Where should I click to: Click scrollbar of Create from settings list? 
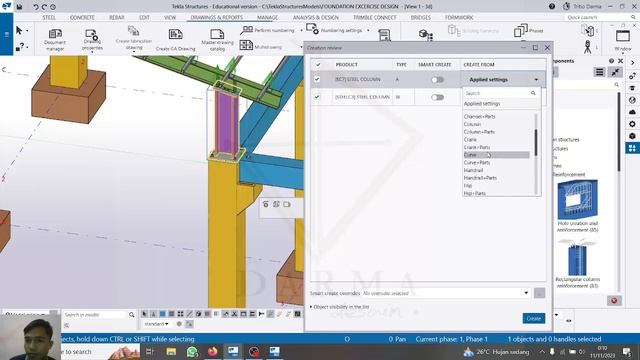click(536, 142)
